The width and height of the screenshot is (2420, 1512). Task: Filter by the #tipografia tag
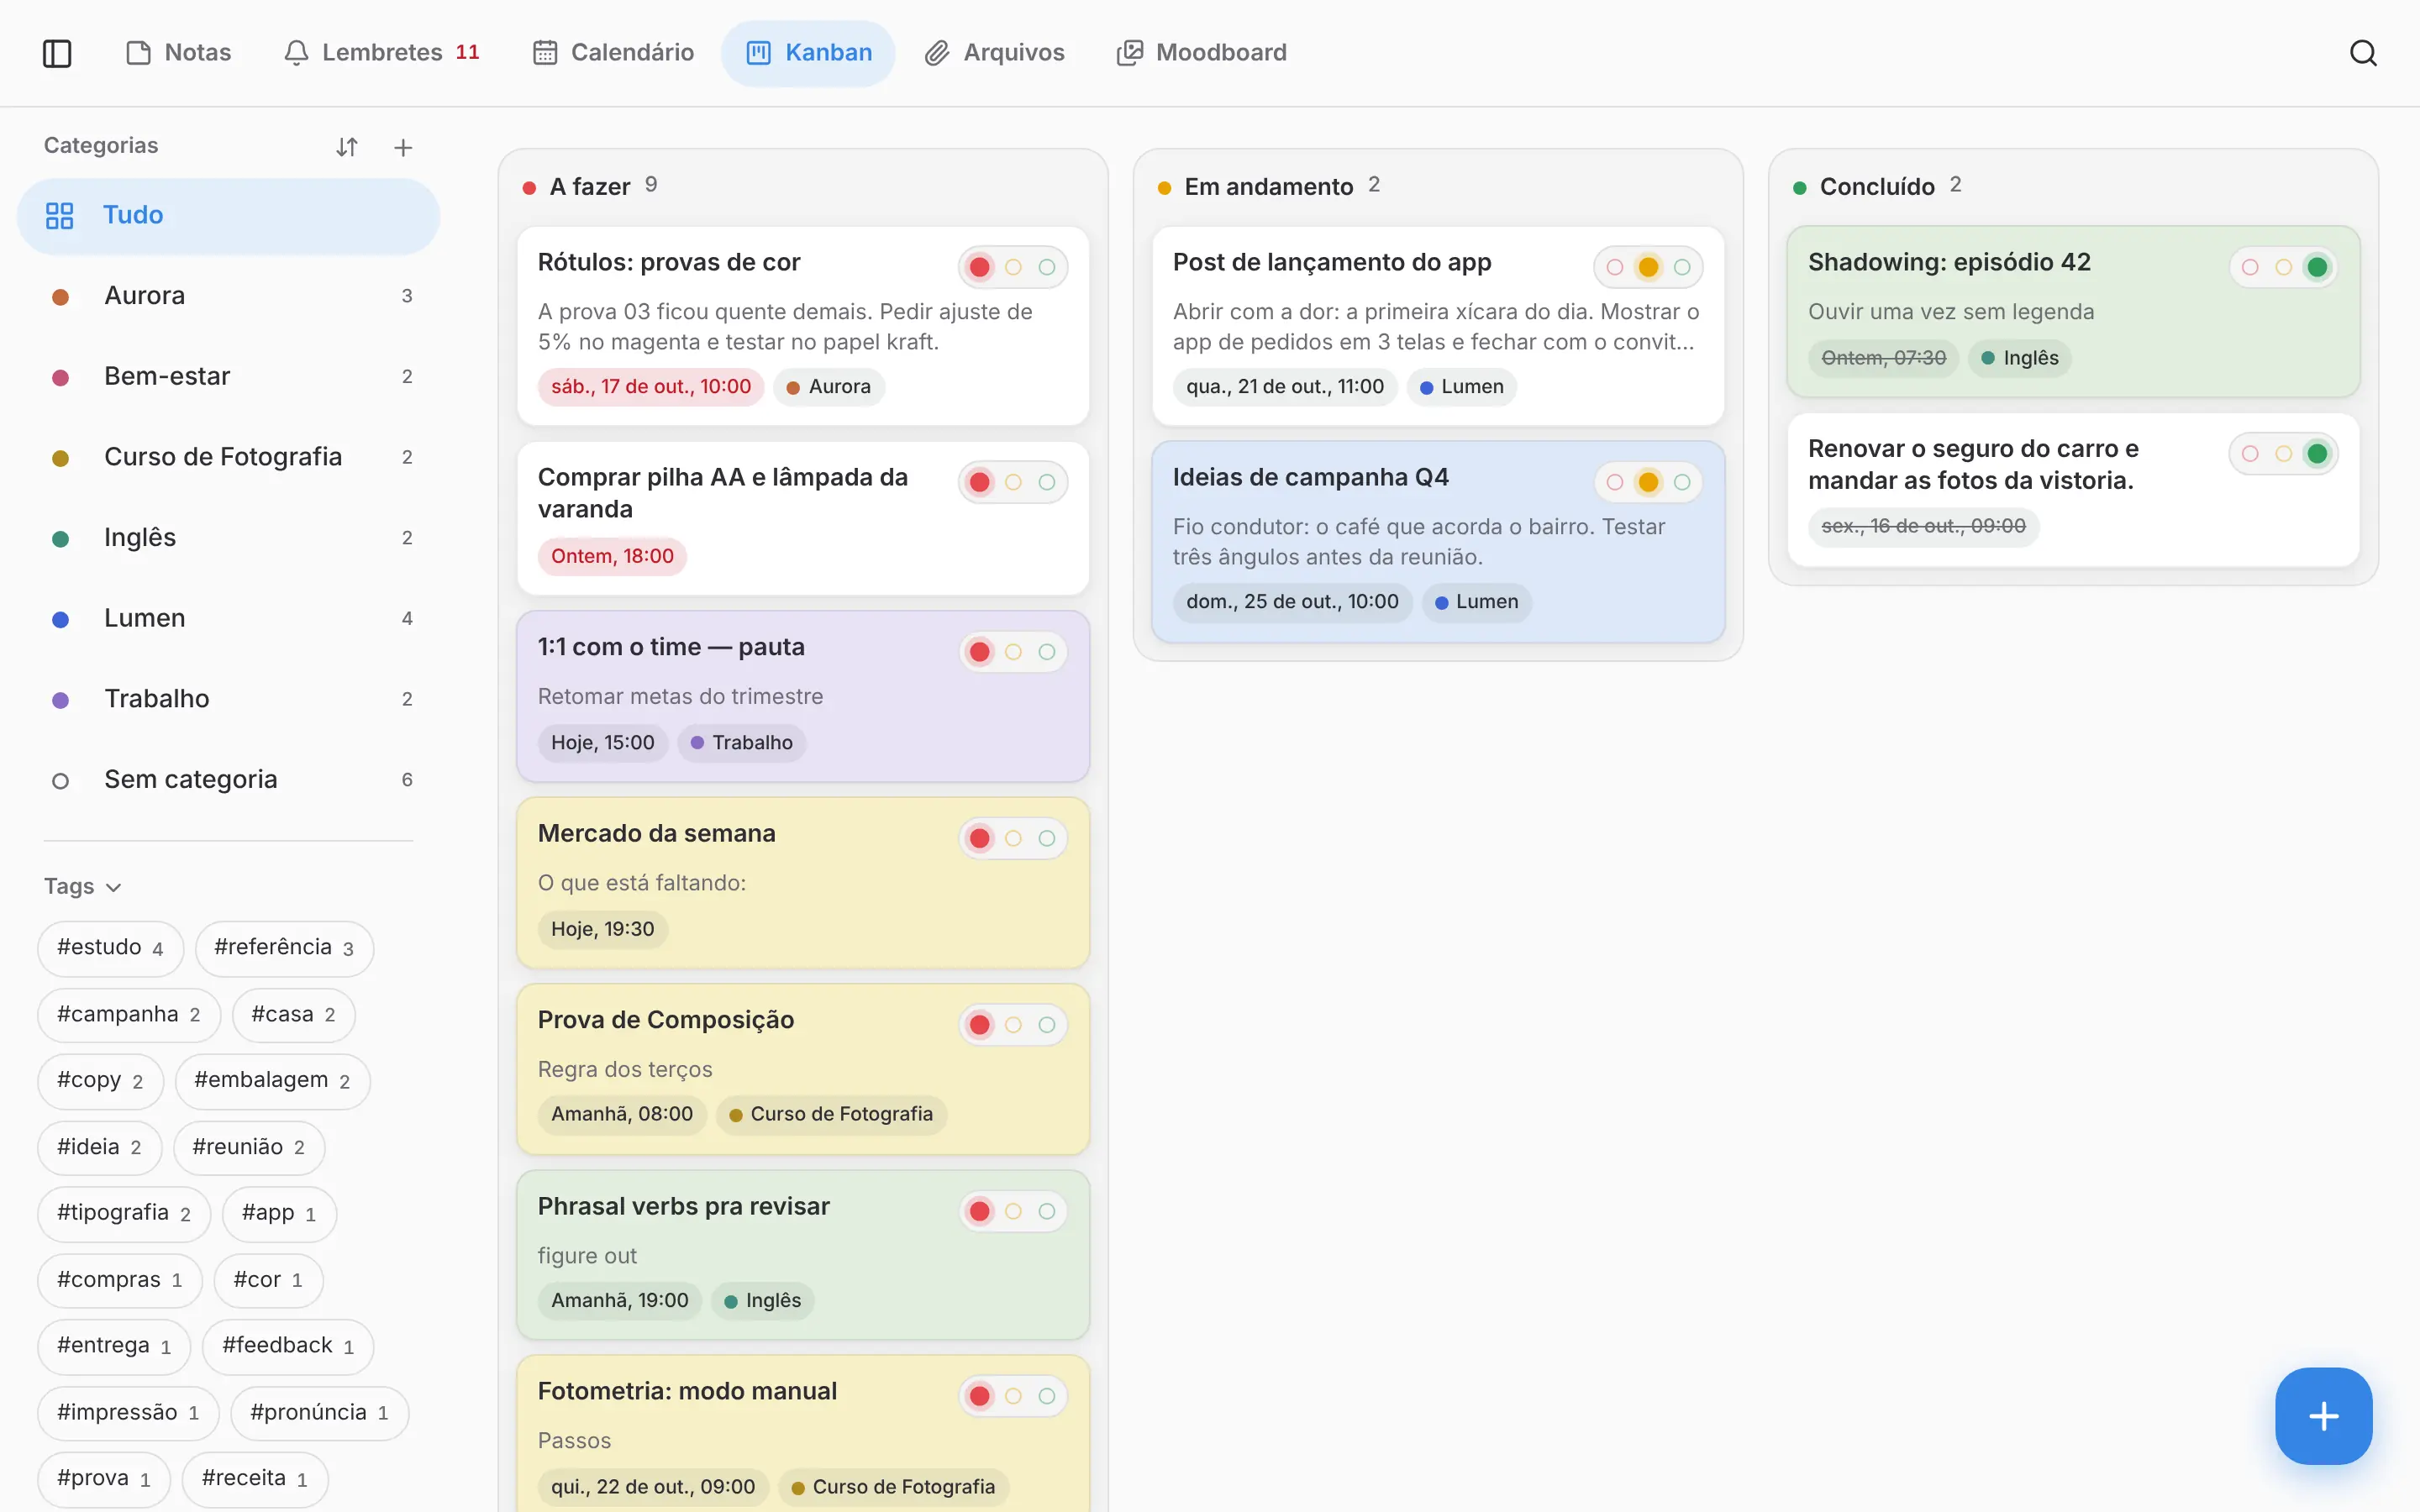point(124,1214)
